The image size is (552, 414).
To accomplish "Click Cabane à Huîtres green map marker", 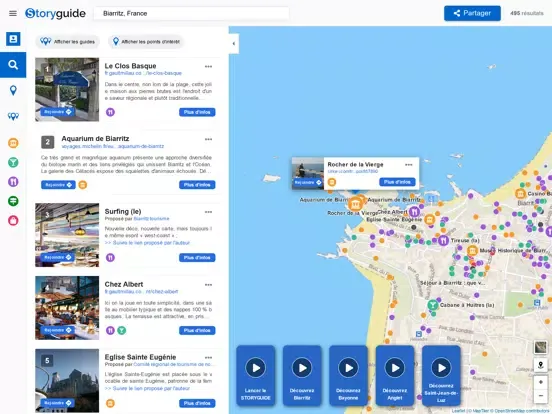I will click(x=433, y=305).
